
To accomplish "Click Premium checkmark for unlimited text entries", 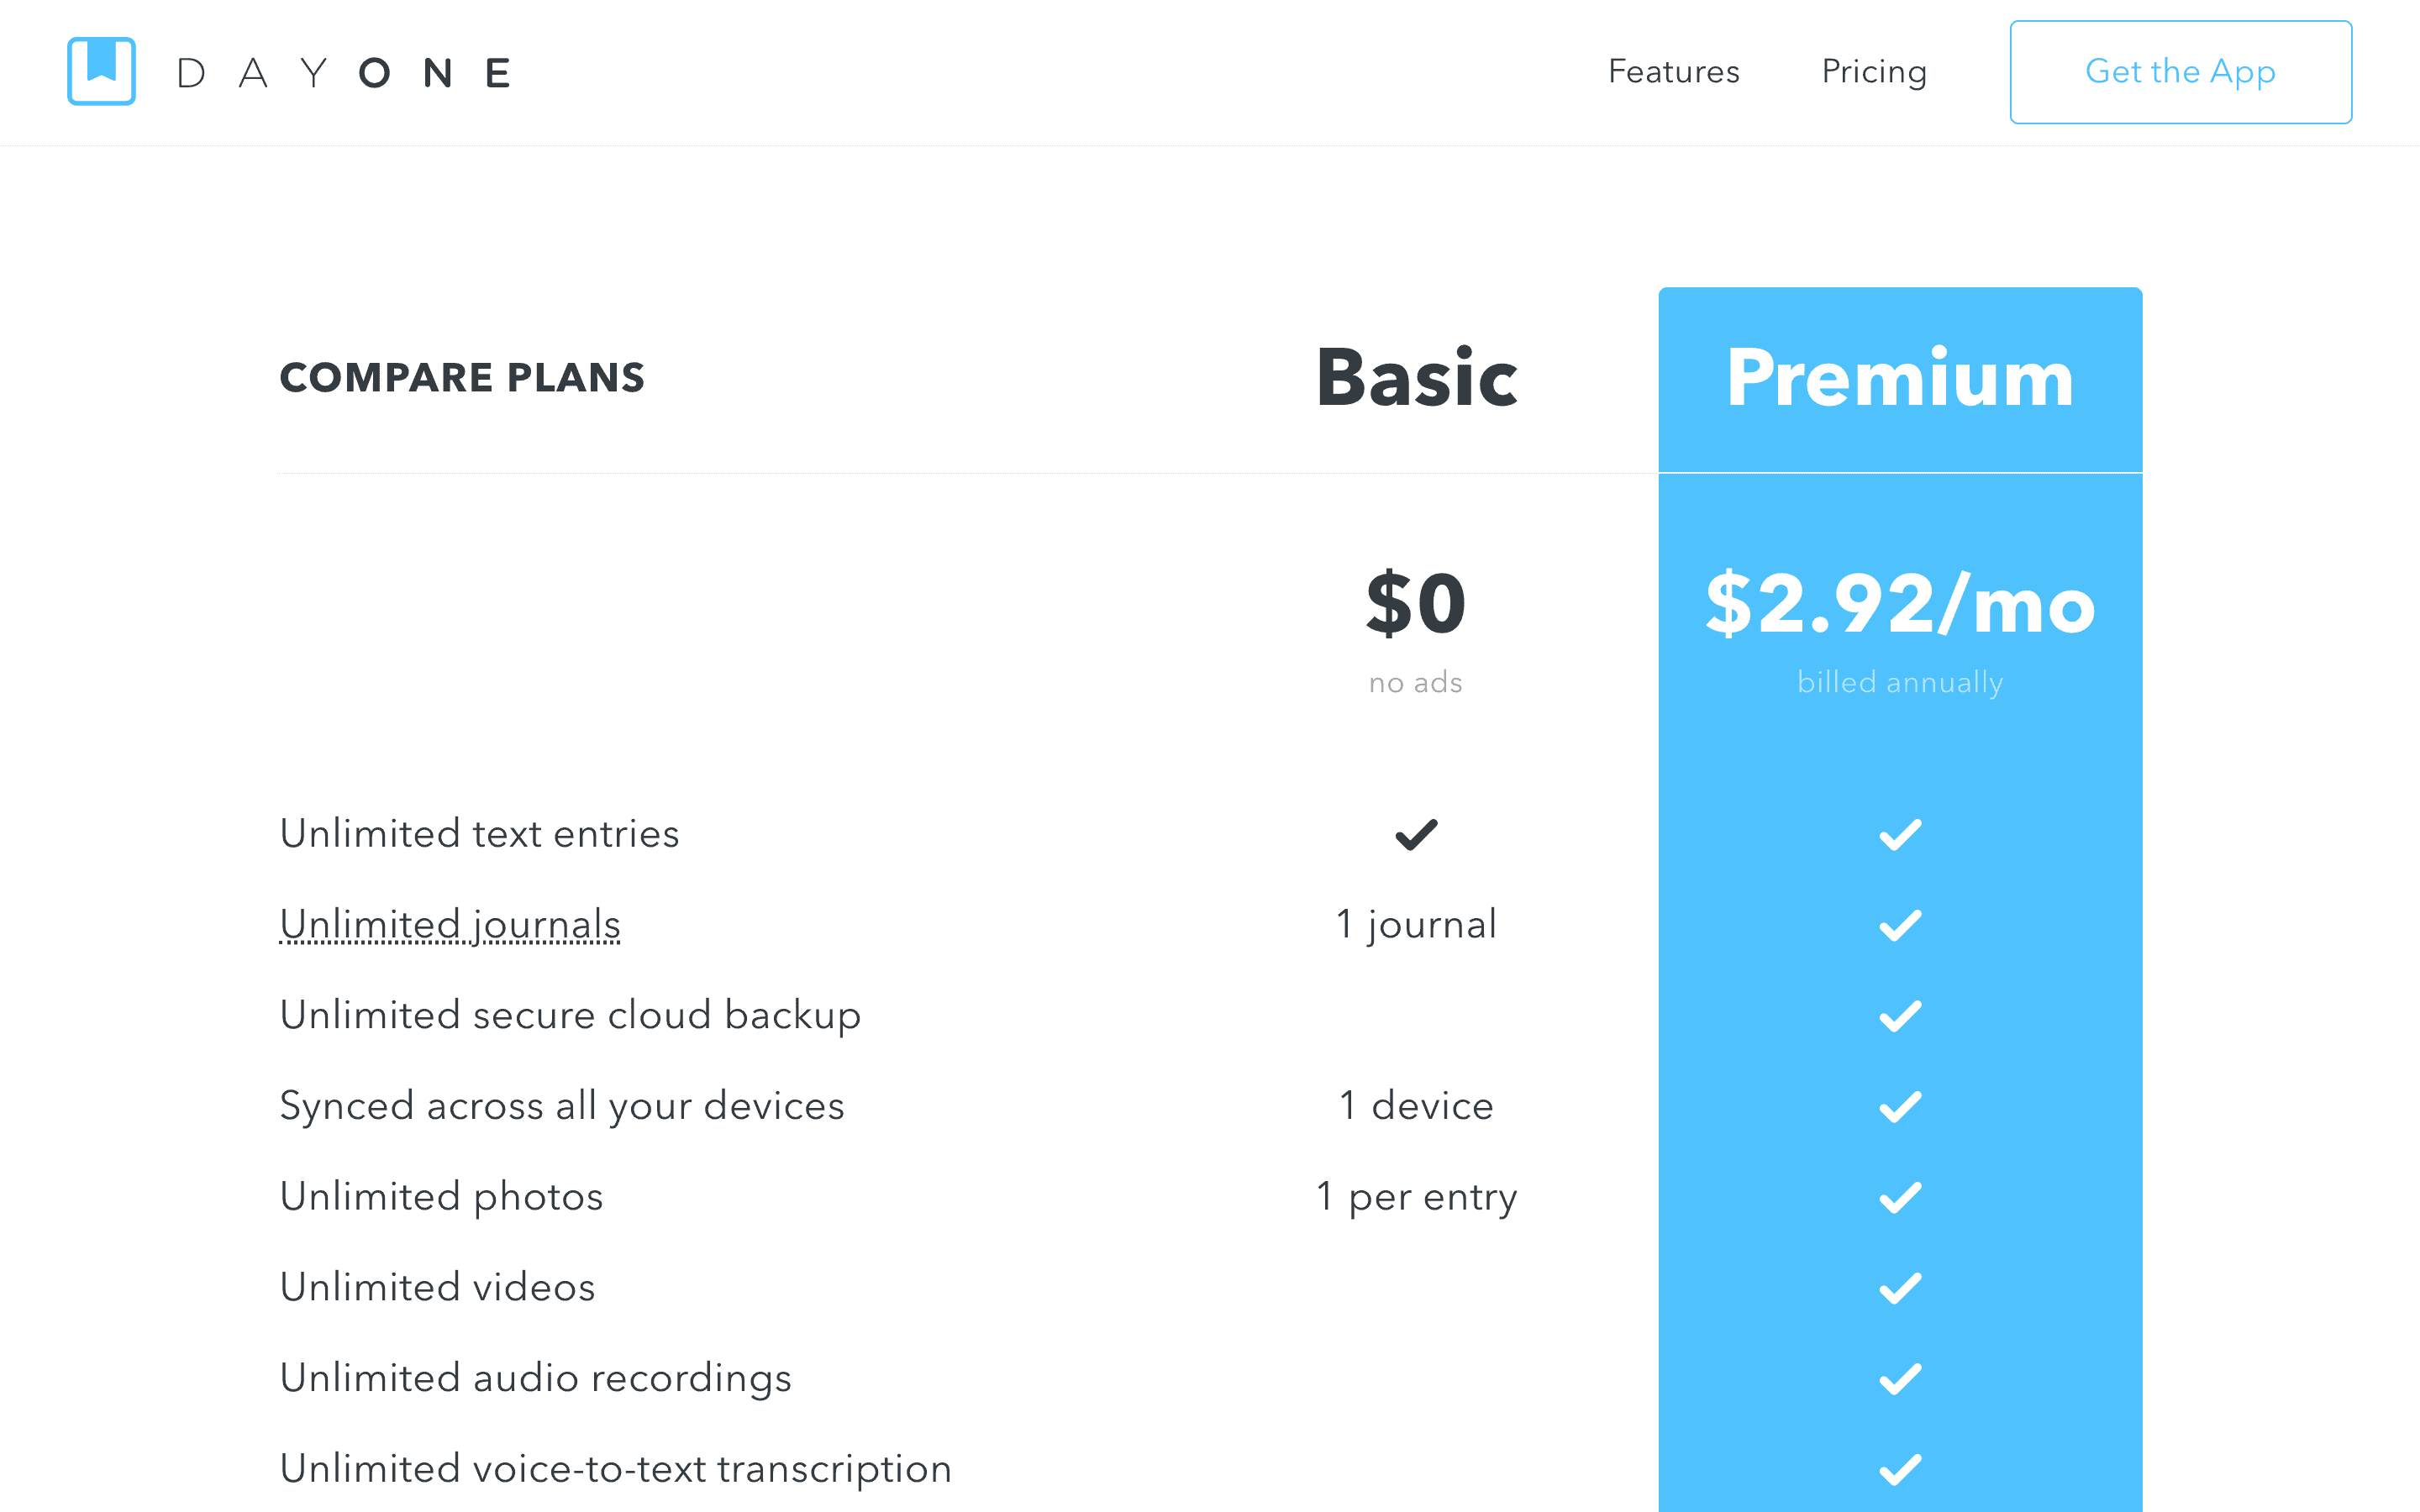I will tap(1900, 834).
